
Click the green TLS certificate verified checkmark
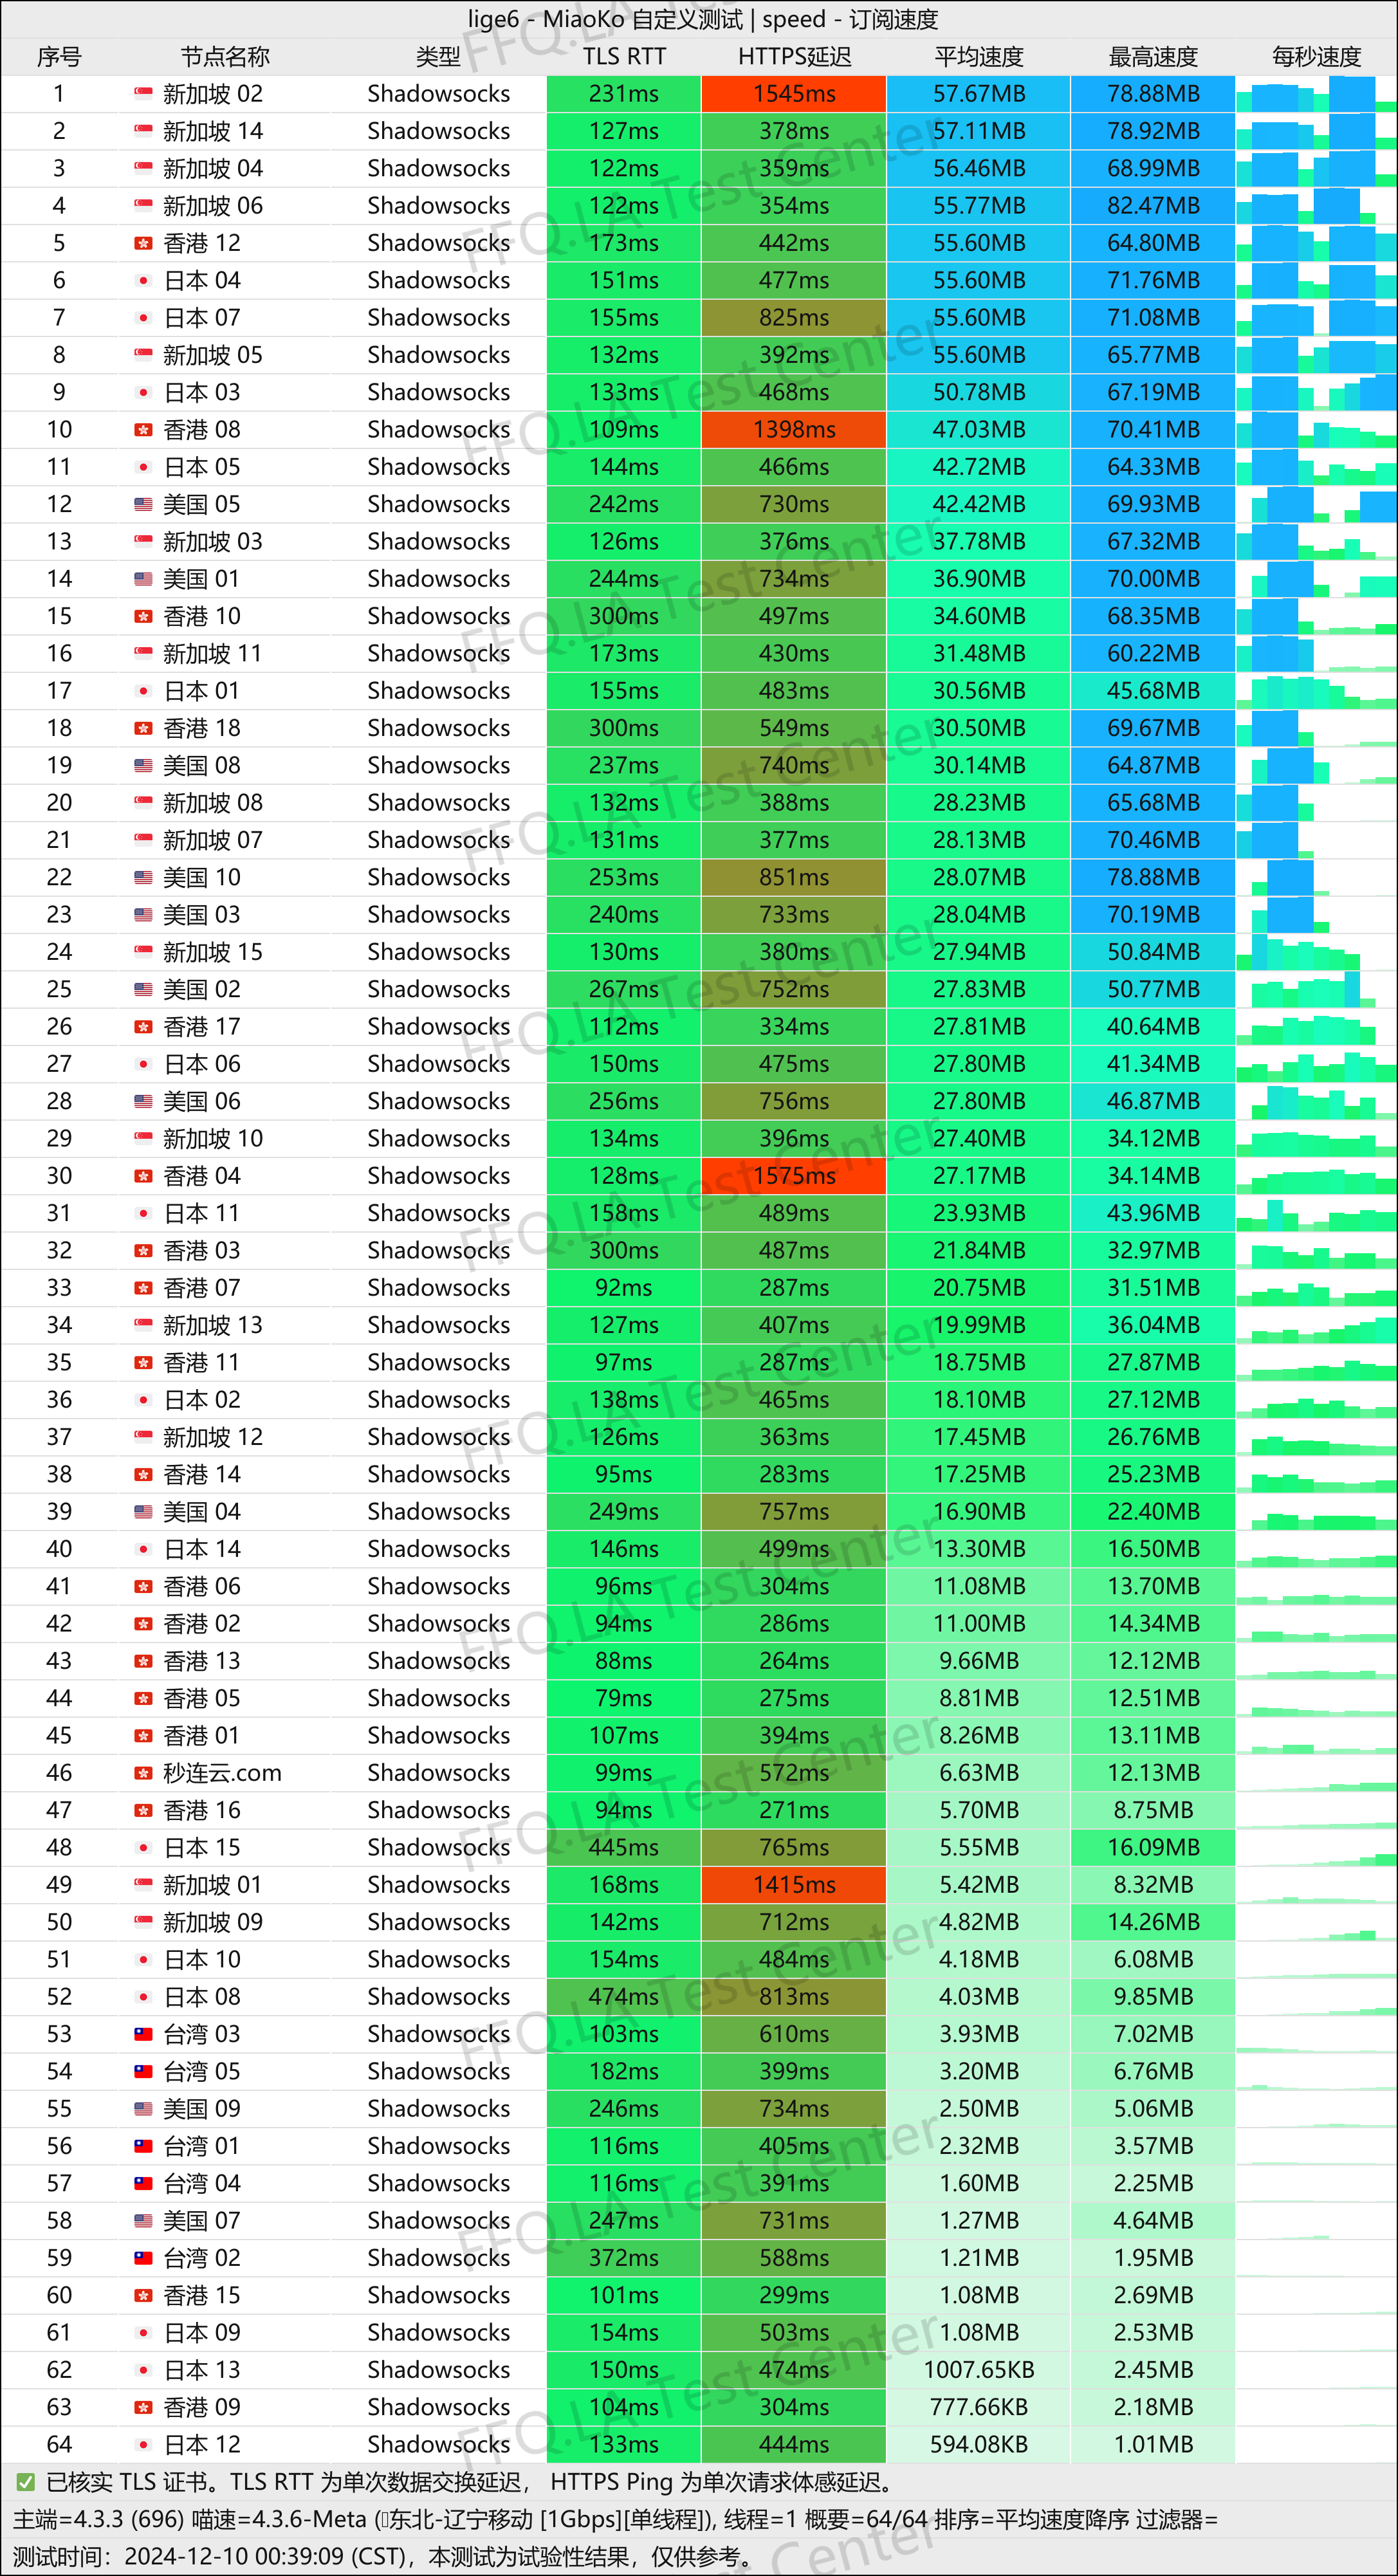(x=26, y=2483)
